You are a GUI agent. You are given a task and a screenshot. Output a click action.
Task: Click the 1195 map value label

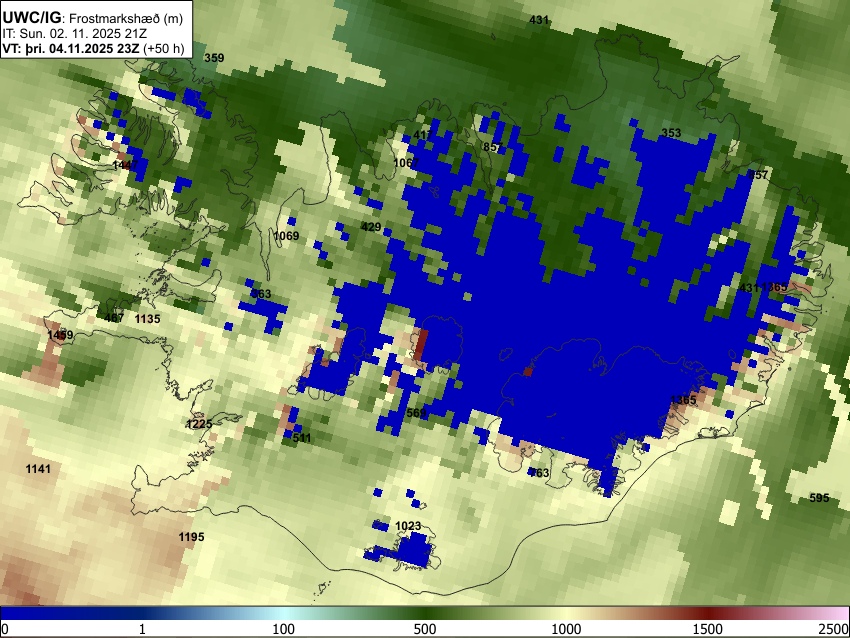(x=192, y=537)
